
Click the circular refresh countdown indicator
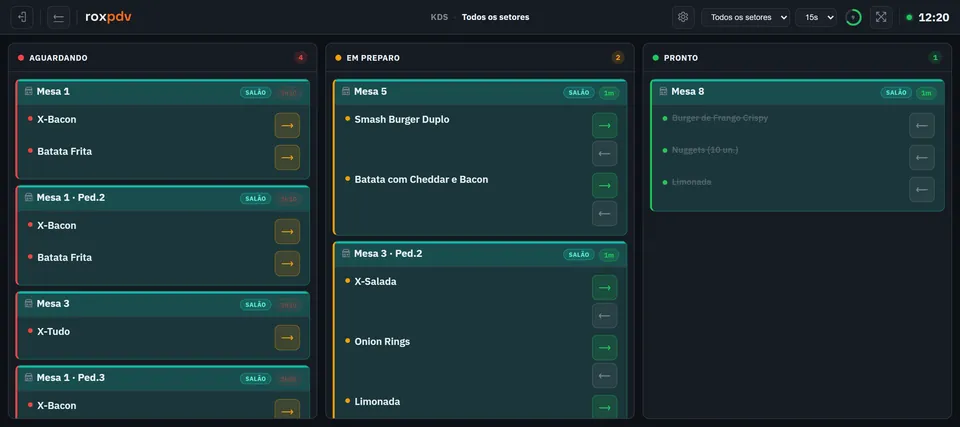point(853,17)
